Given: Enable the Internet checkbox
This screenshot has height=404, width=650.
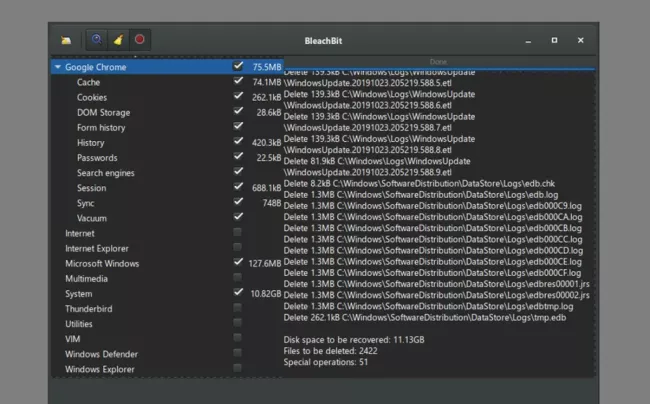Looking at the screenshot, I should click(237, 232).
